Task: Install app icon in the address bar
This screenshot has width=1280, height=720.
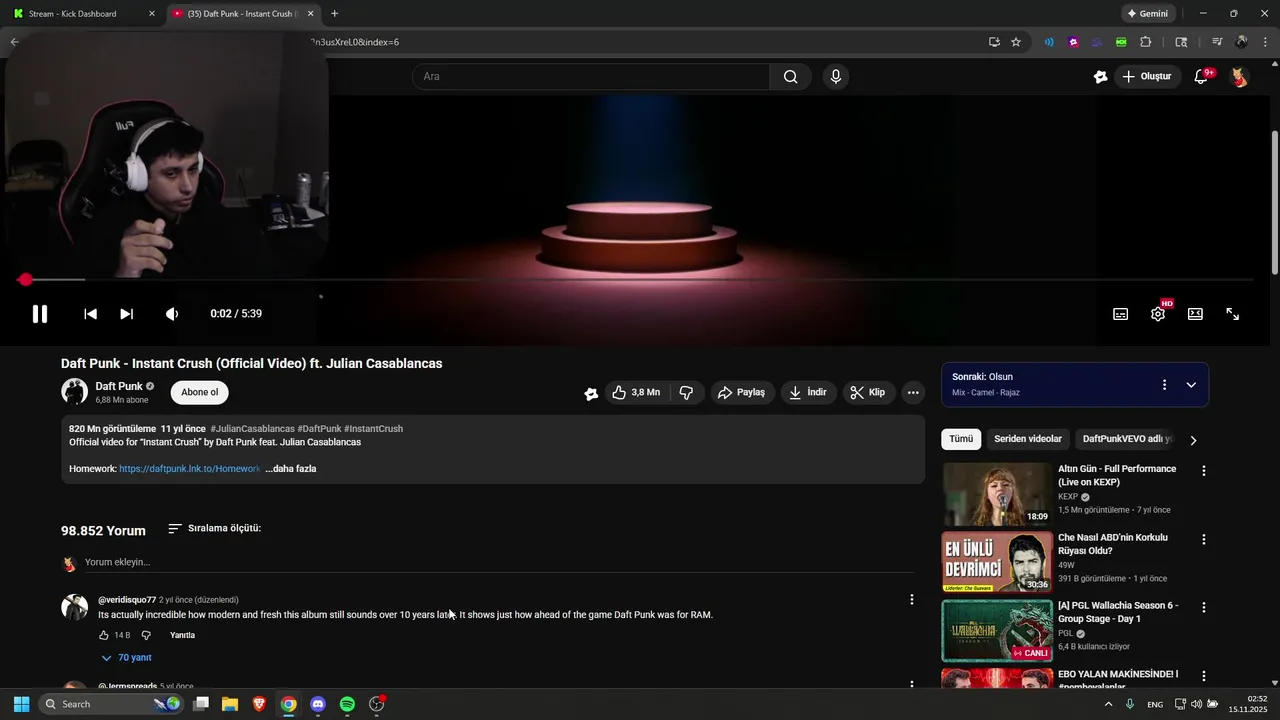Action: click(994, 42)
